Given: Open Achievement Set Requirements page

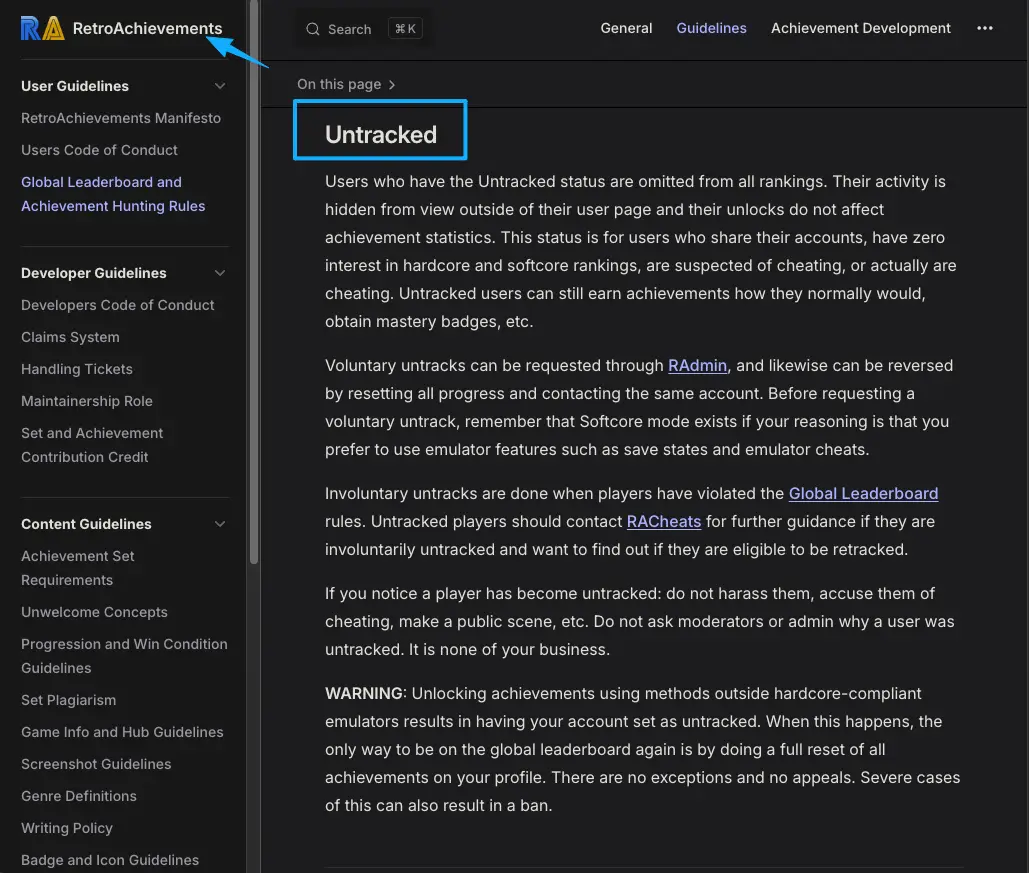Looking at the screenshot, I should click(x=77, y=568).
